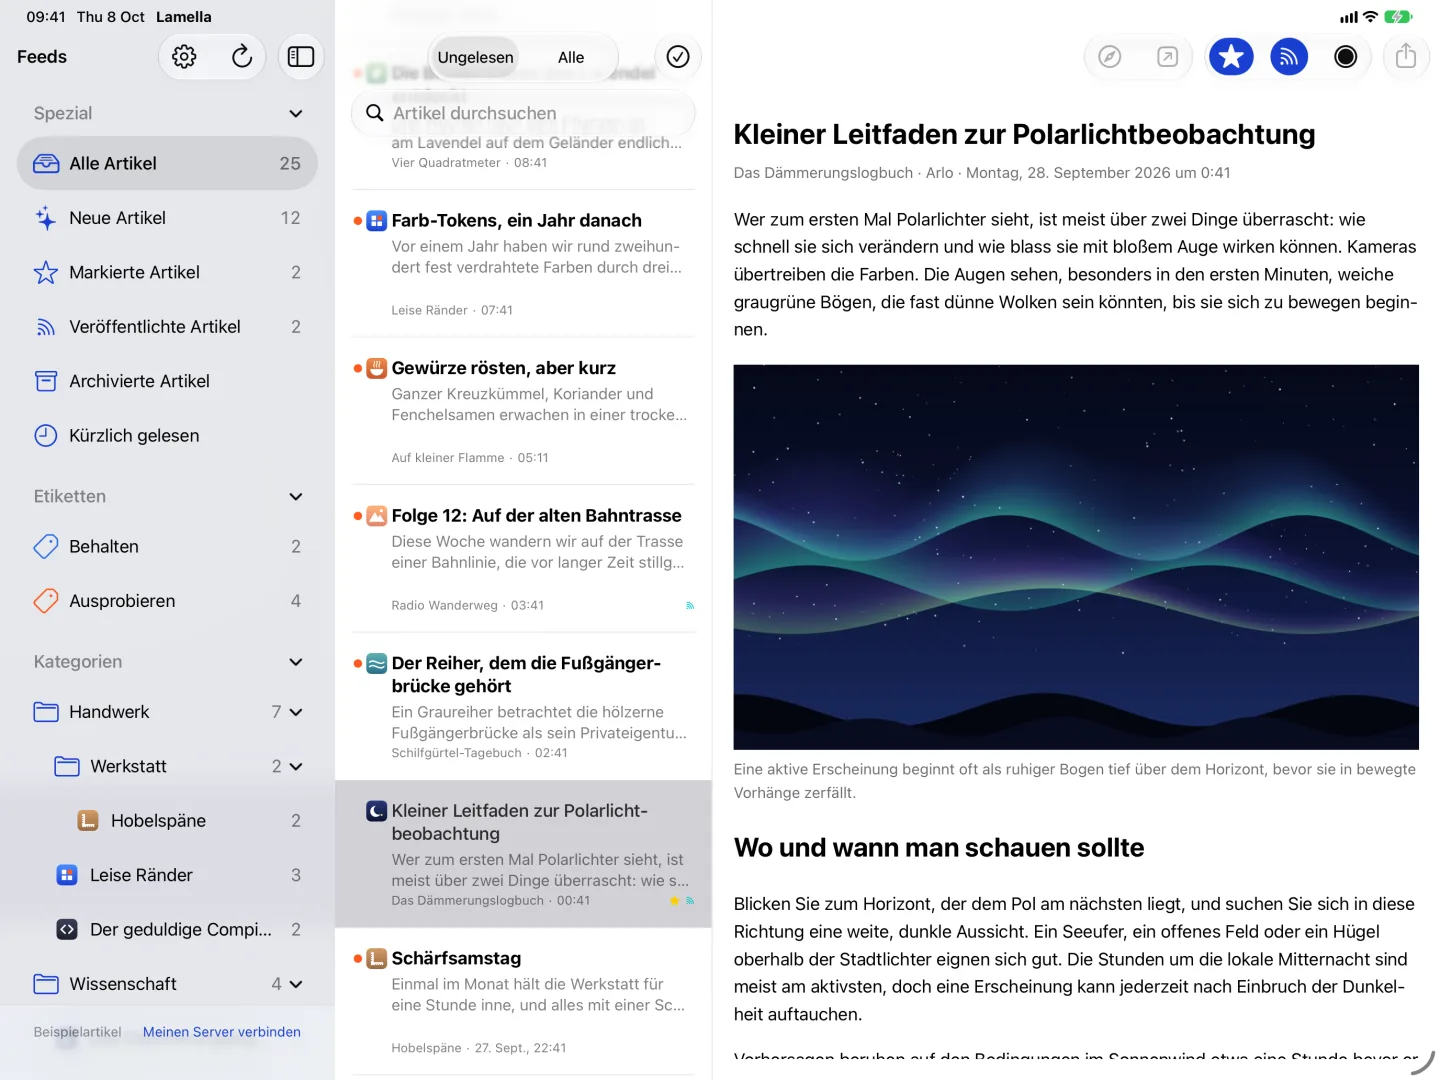1440x1080 pixels.
Task: Refresh feeds with the reload icon
Action: (242, 57)
